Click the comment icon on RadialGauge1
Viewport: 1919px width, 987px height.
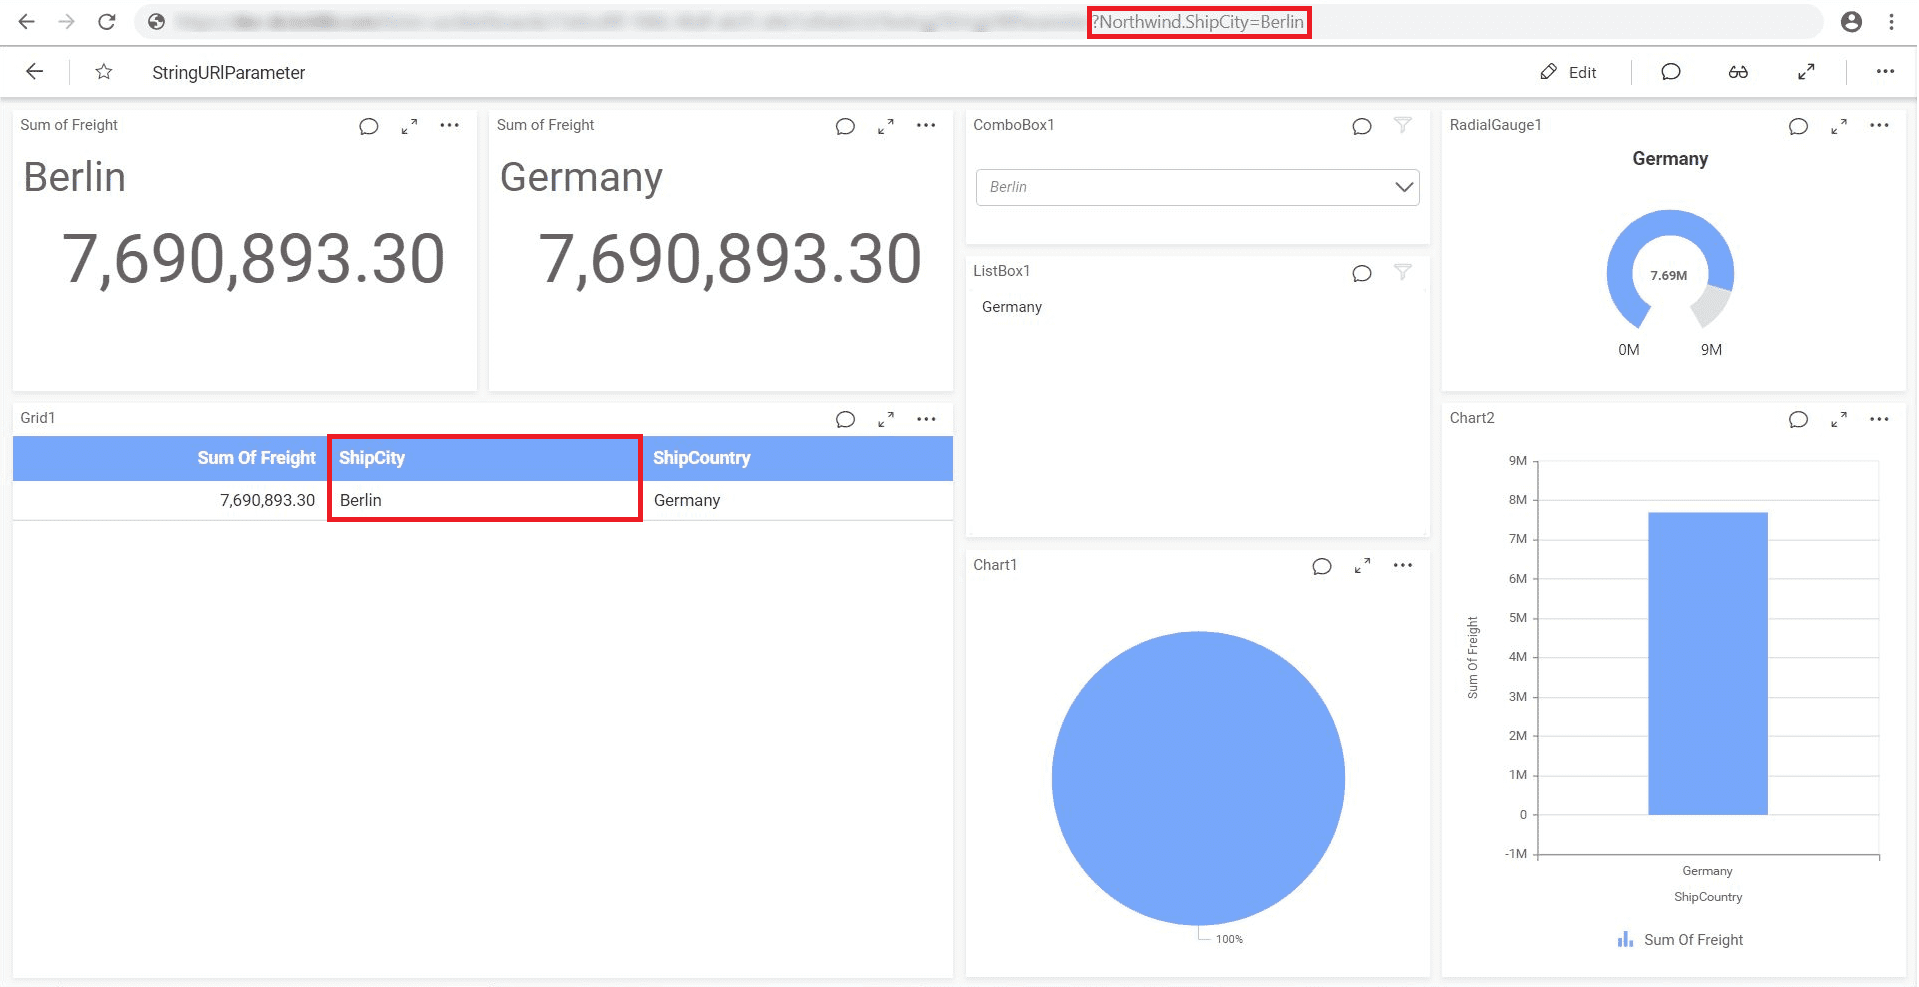pos(1798,126)
